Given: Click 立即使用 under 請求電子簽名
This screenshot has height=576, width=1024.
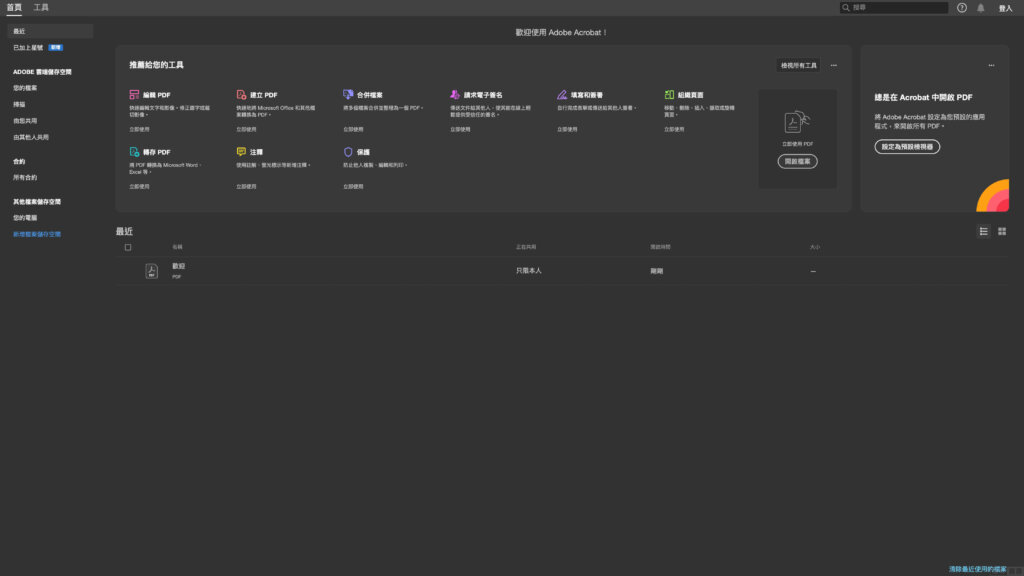Looking at the screenshot, I should click(x=460, y=129).
